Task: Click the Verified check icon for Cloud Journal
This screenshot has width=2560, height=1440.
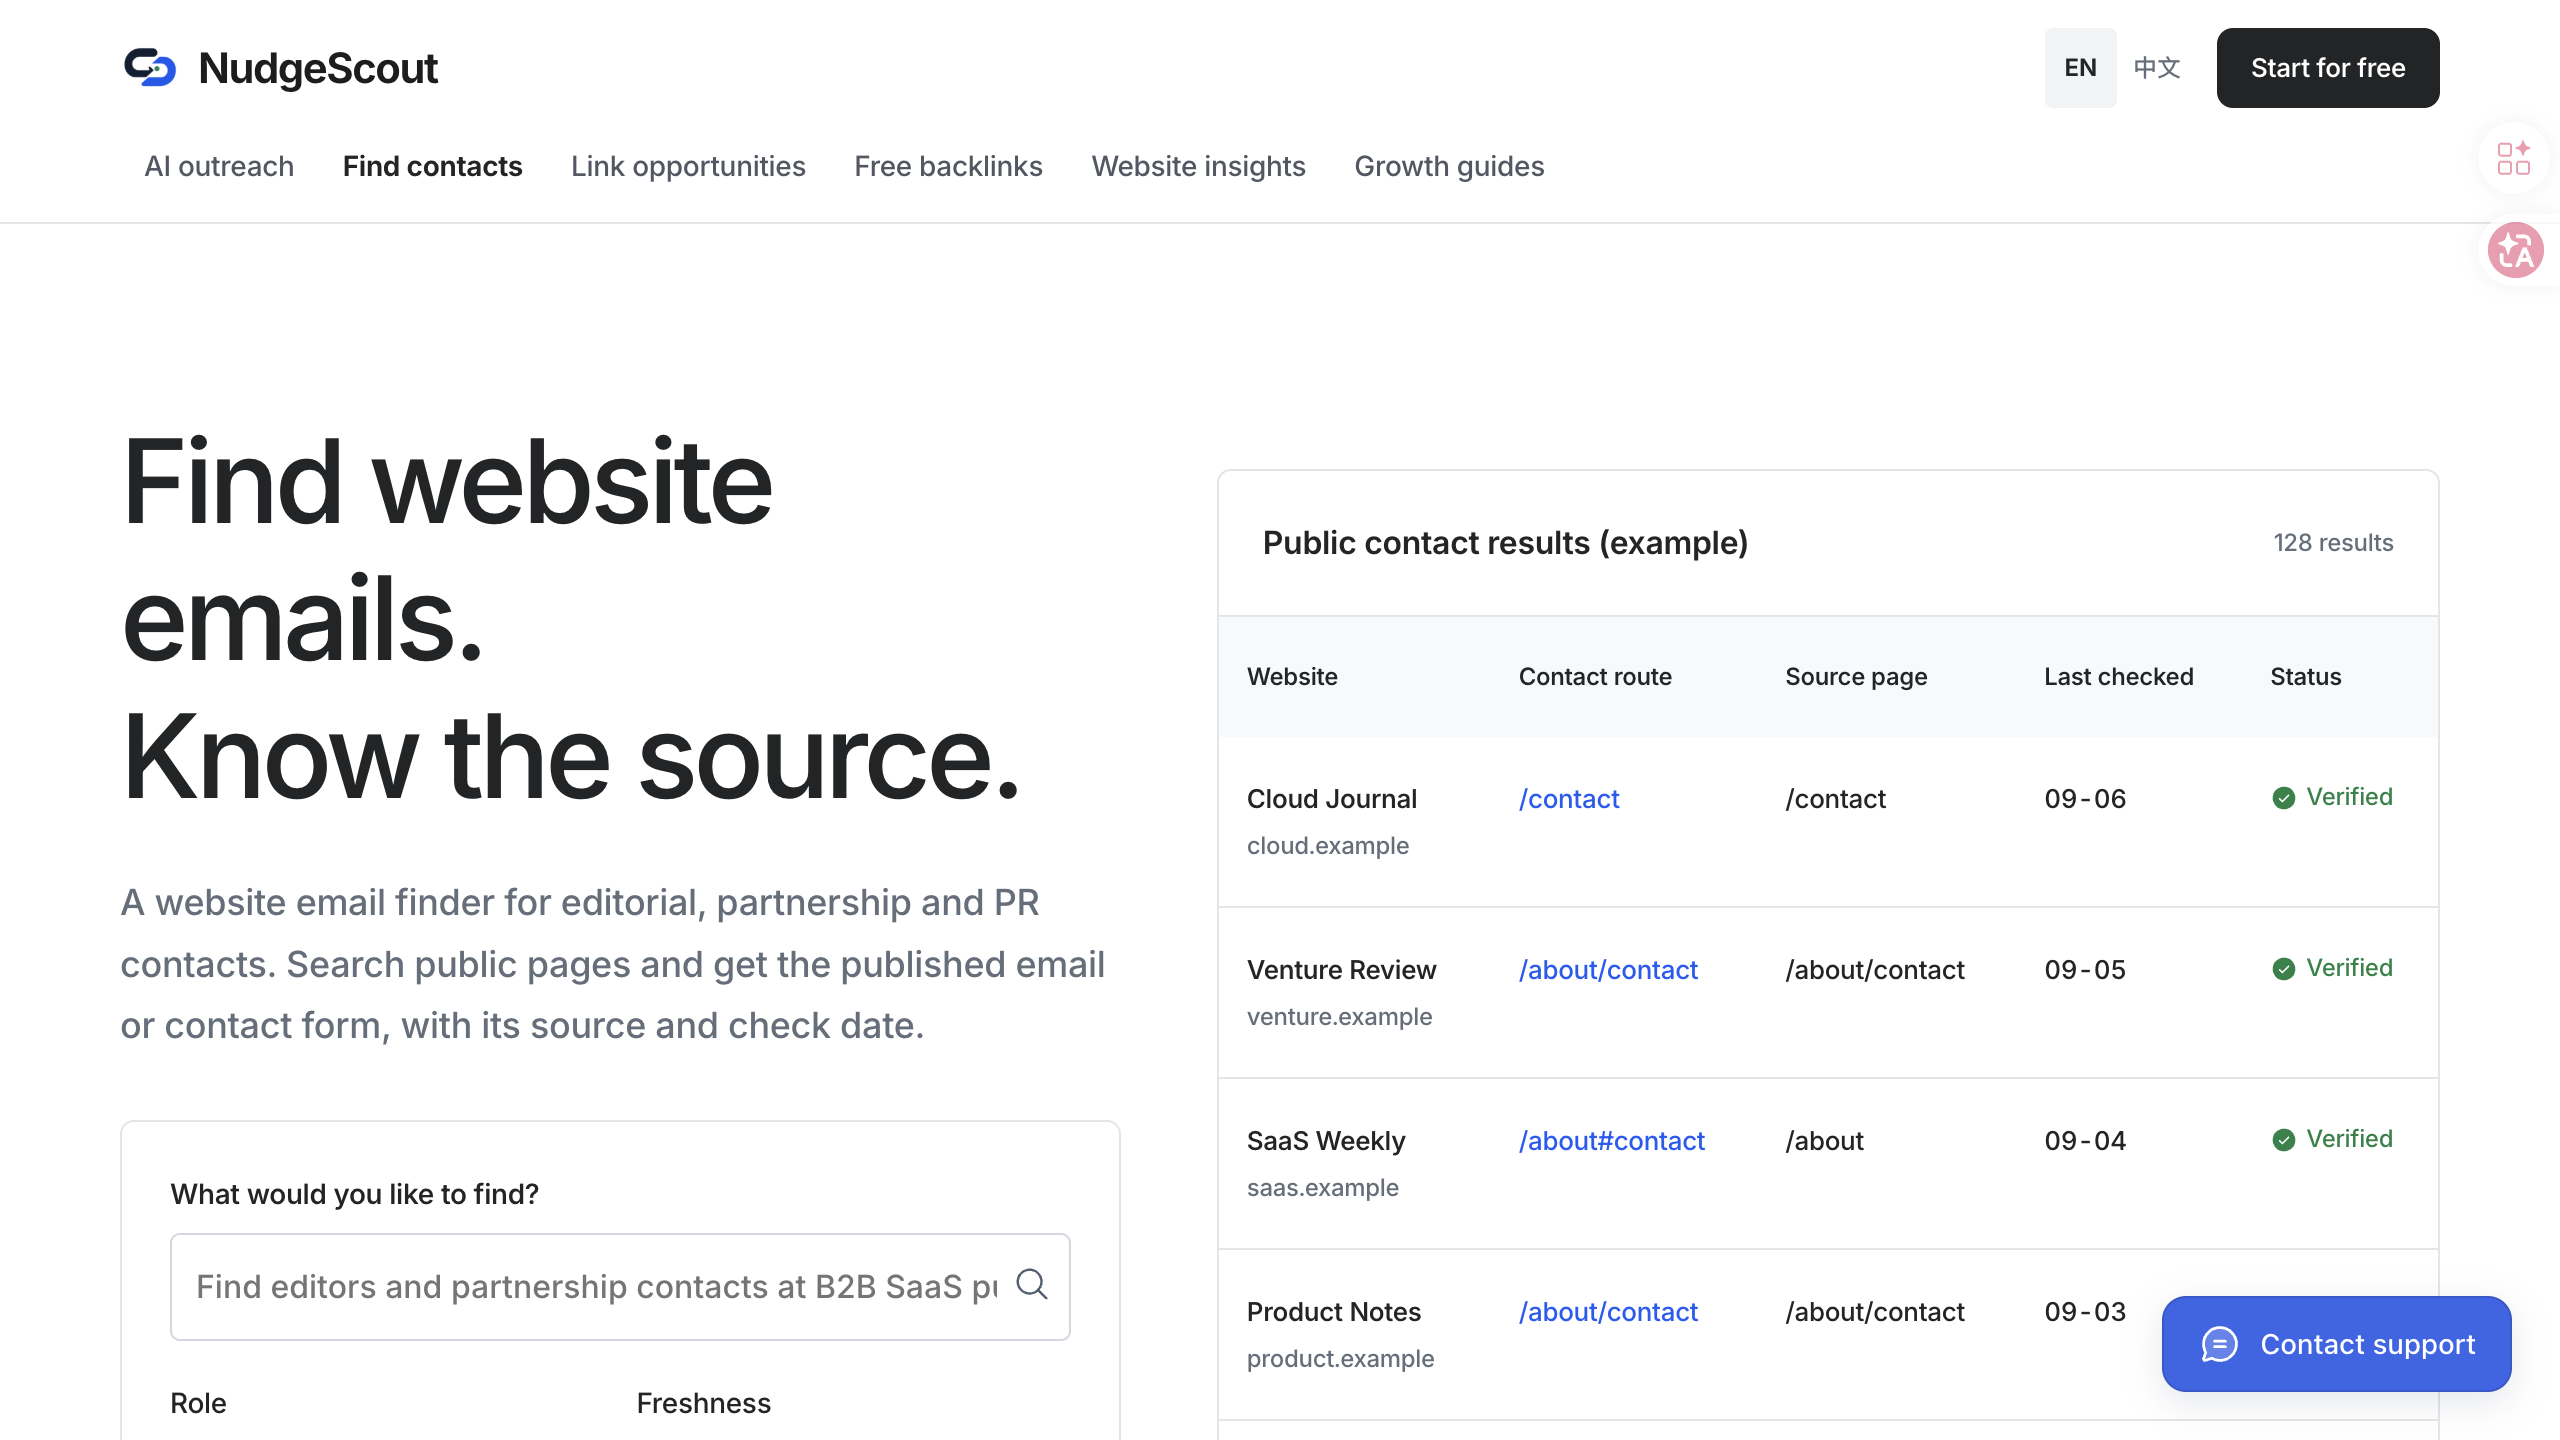Action: pyautogui.click(x=2283, y=798)
